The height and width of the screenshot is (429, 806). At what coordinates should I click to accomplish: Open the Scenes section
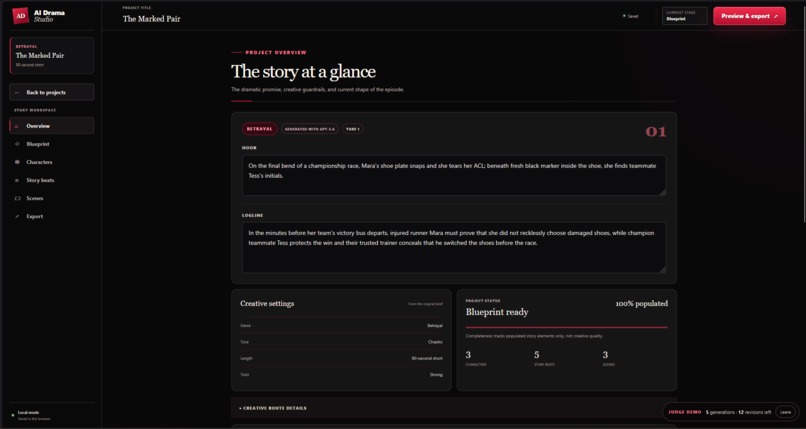click(51, 198)
